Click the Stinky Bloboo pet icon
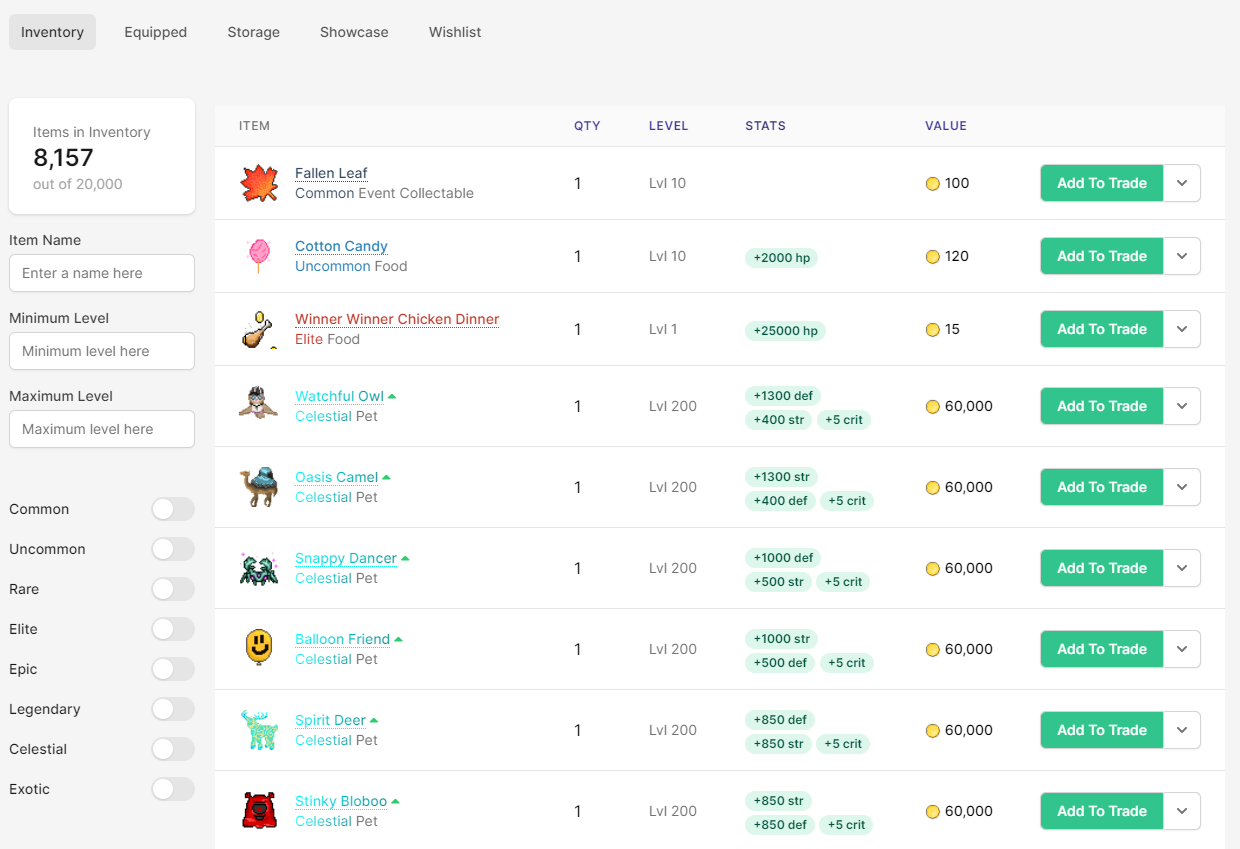Screen dimensions: 1240x849 pyautogui.click(x=259, y=811)
